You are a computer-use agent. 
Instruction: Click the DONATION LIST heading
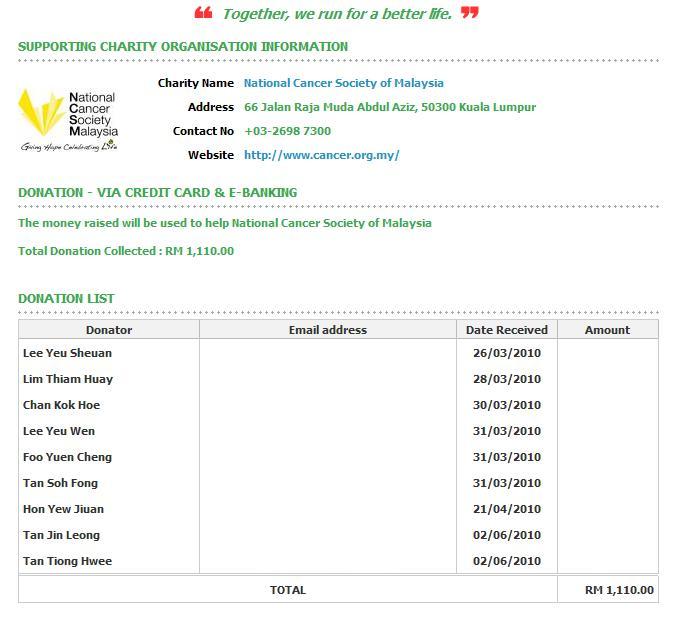tap(66, 298)
